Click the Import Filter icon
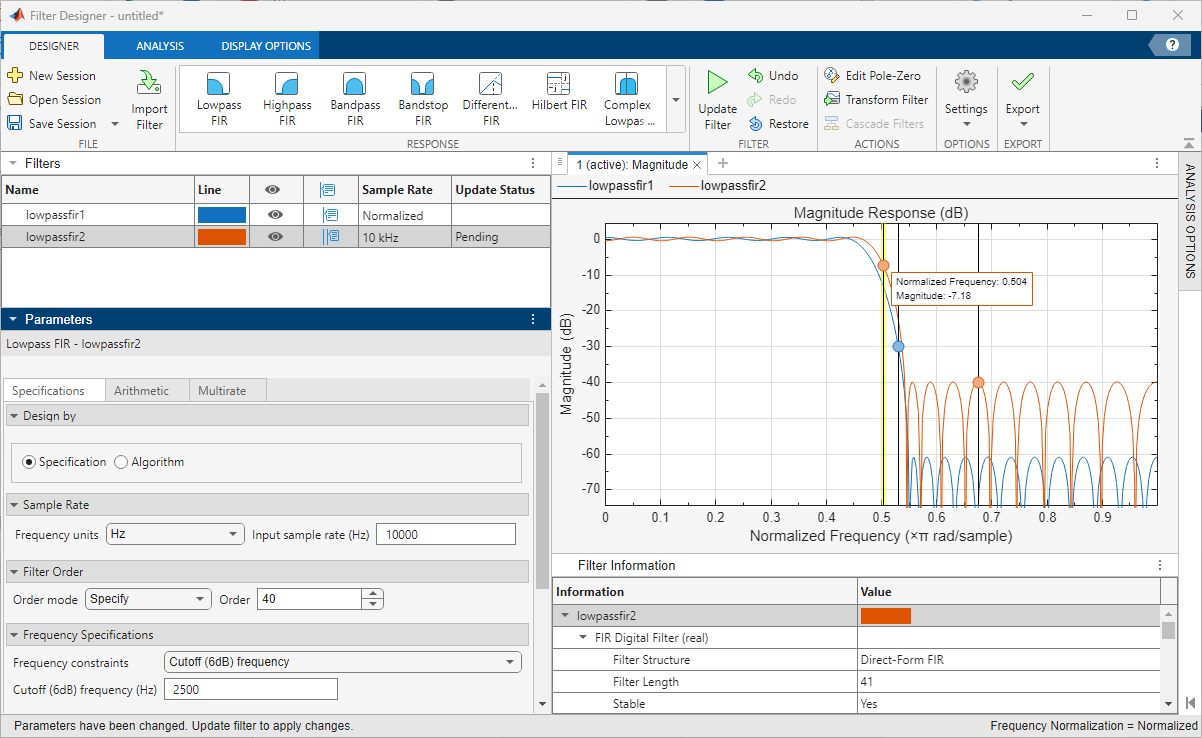 coord(149,83)
